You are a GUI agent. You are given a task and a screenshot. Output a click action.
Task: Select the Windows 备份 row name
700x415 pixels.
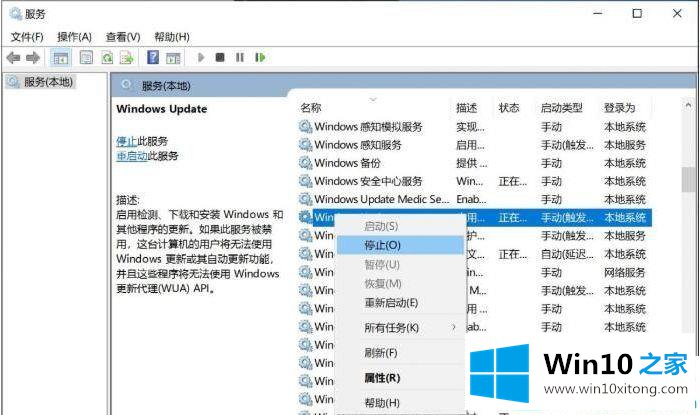(x=347, y=163)
